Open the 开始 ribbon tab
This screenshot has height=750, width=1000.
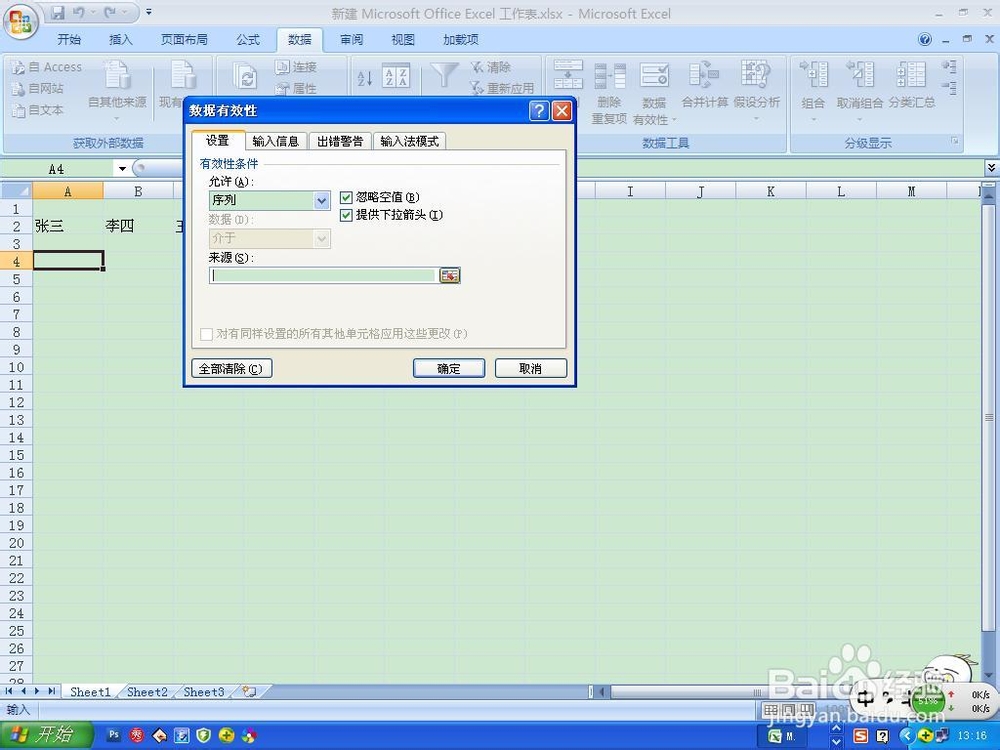pos(69,40)
